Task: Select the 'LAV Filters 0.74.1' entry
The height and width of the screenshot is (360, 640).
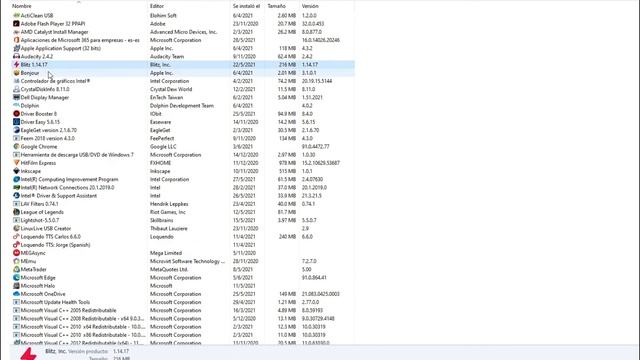Action: 39,204
